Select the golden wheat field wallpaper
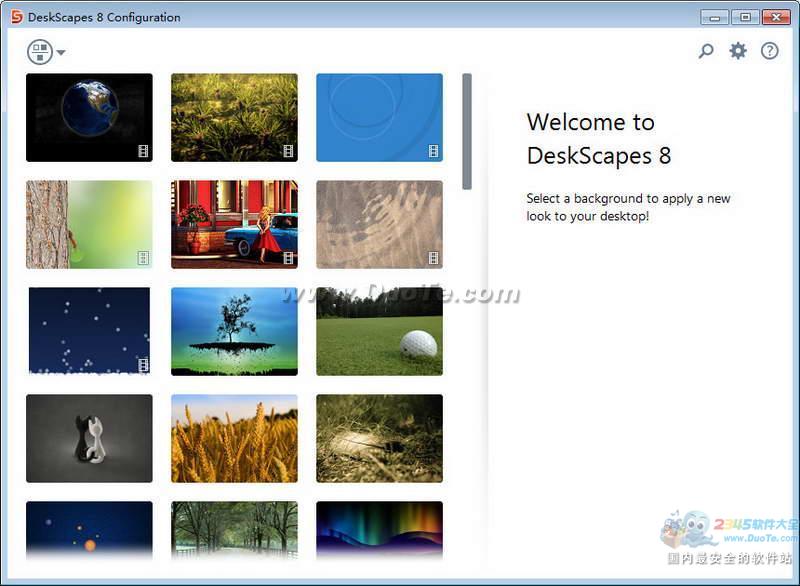Screen dimensions: 800x586 point(234,439)
